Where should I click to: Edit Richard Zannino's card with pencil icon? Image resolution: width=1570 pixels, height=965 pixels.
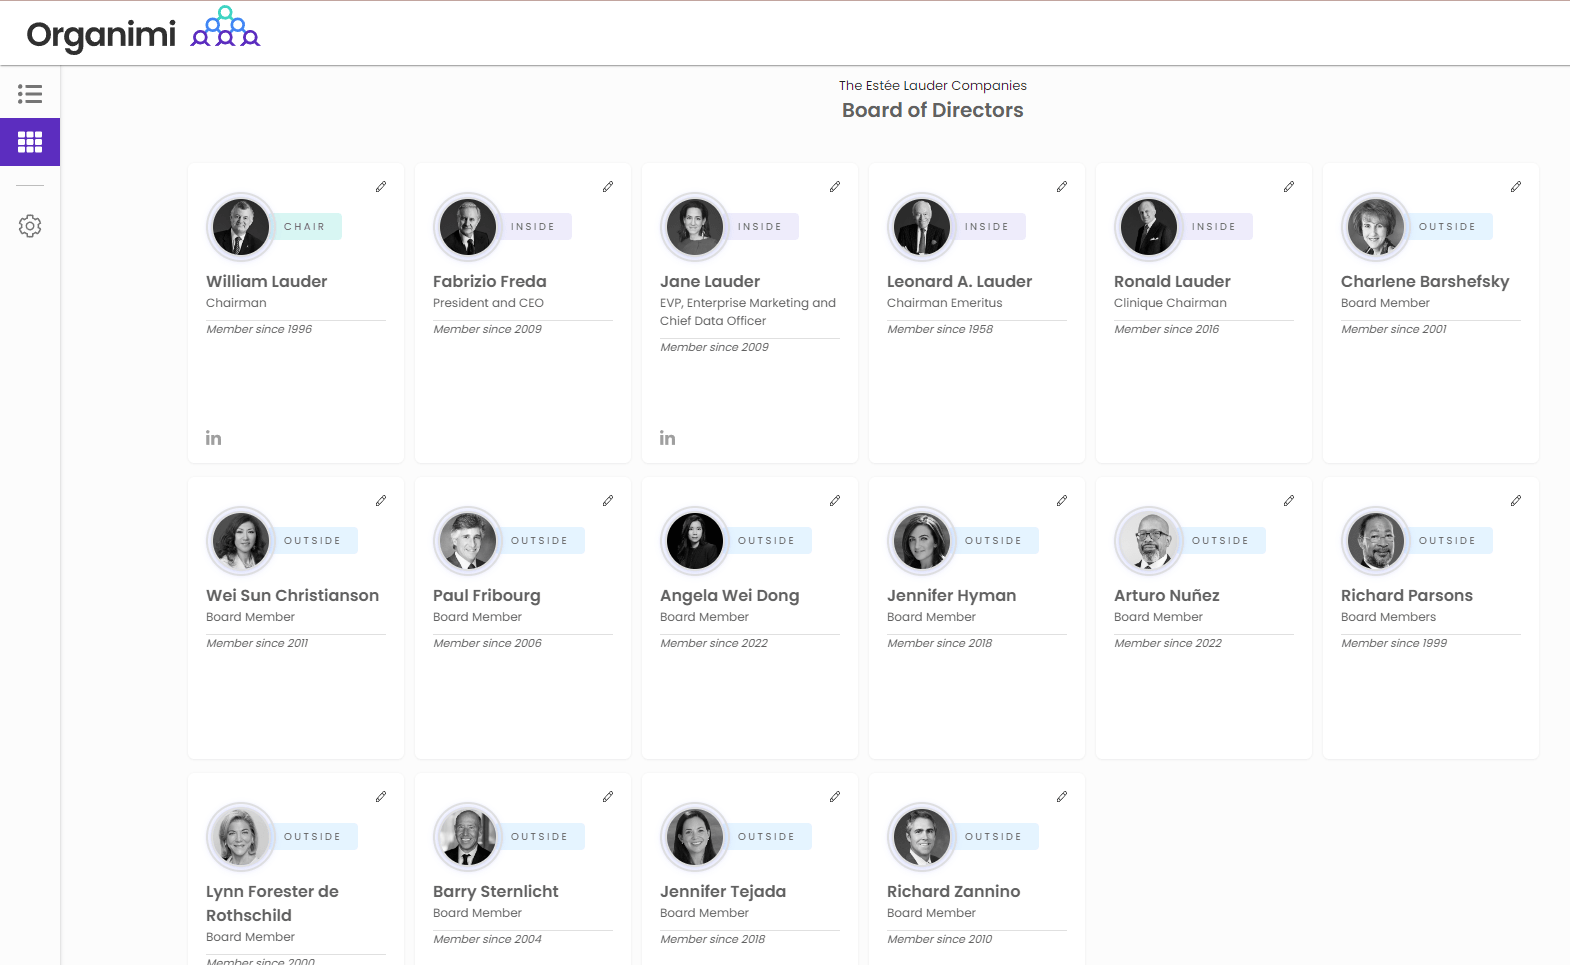[1062, 797]
